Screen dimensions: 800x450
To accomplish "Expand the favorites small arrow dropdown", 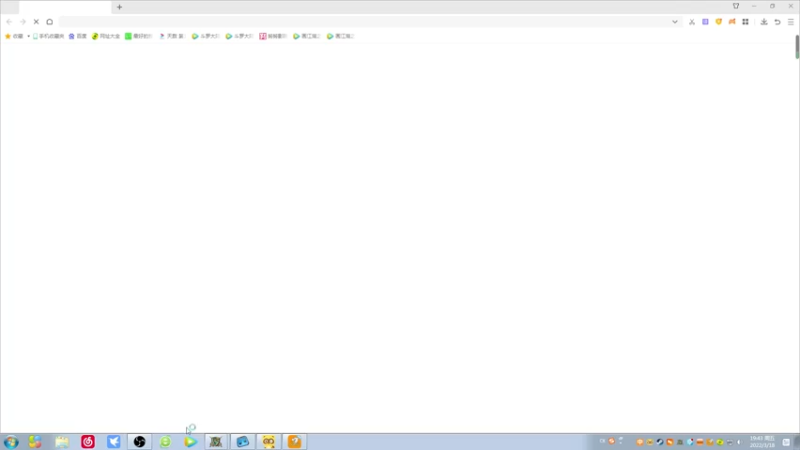I will pos(29,36).
